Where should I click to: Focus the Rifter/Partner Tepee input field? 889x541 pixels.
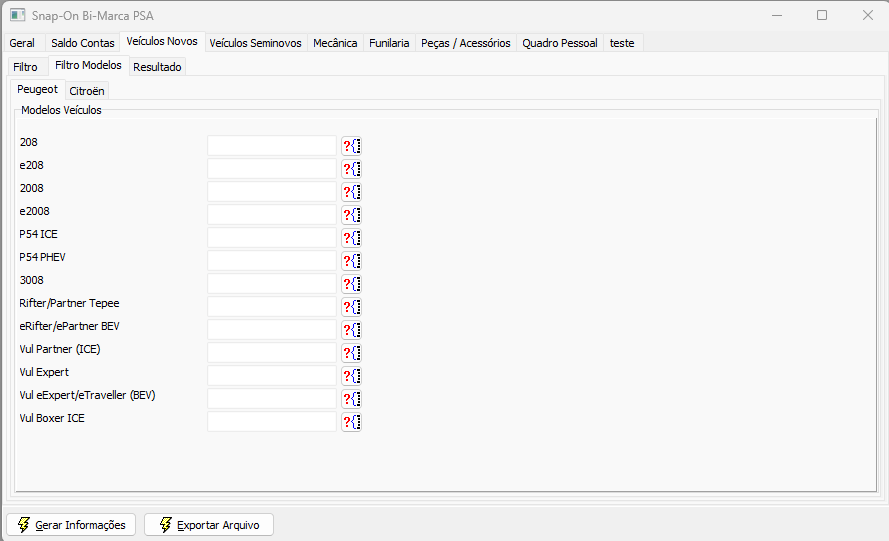(x=272, y=306)
